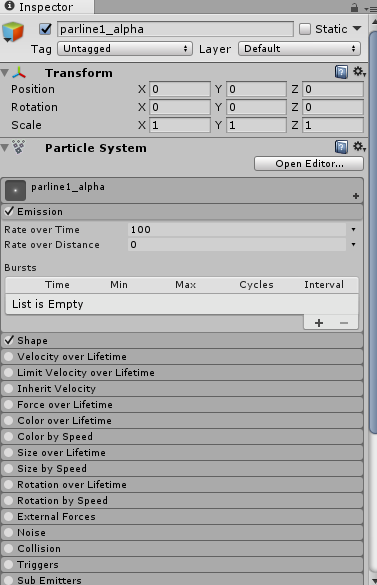Open Rate over Time mode dropdown
Image resolution: width=377 pixels, height=585 pixels.
coord(353,229)
